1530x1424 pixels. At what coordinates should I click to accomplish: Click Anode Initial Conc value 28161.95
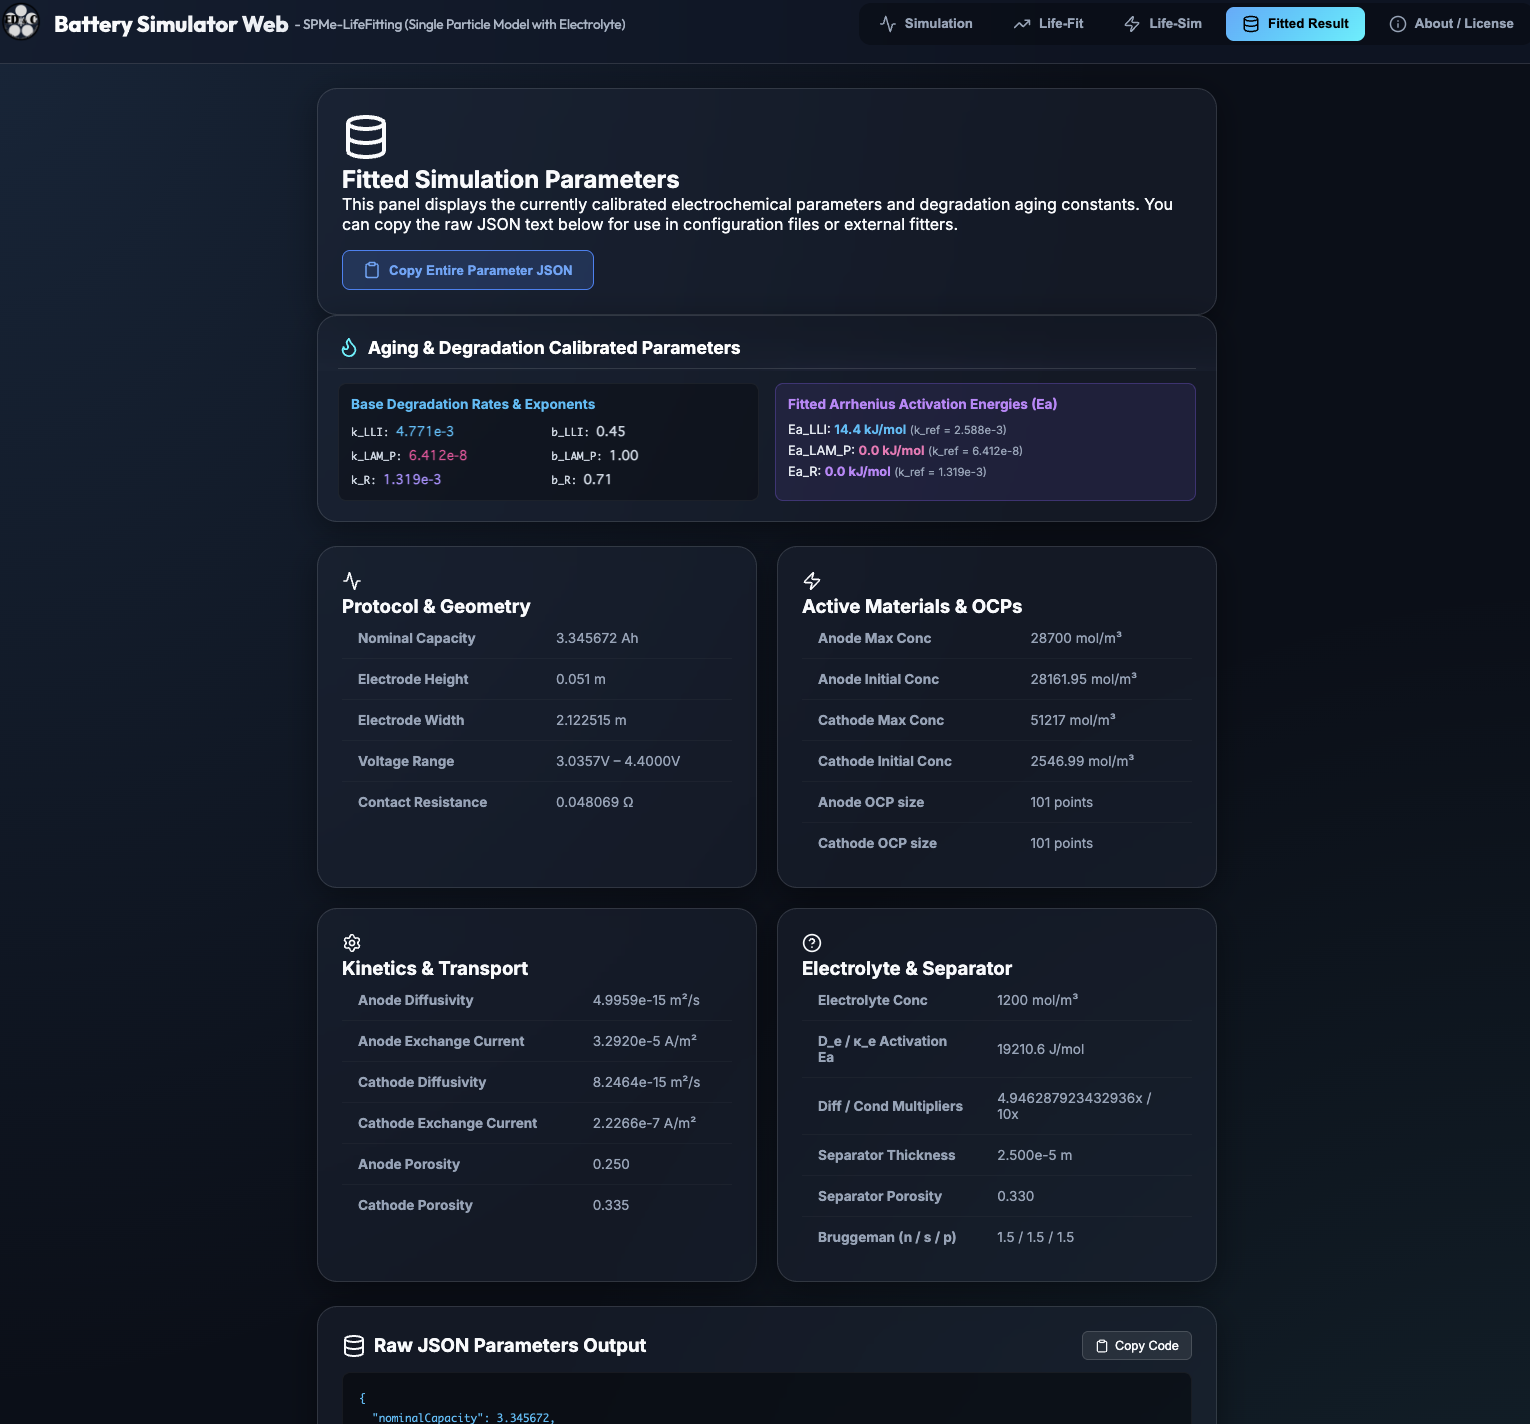1083,679
